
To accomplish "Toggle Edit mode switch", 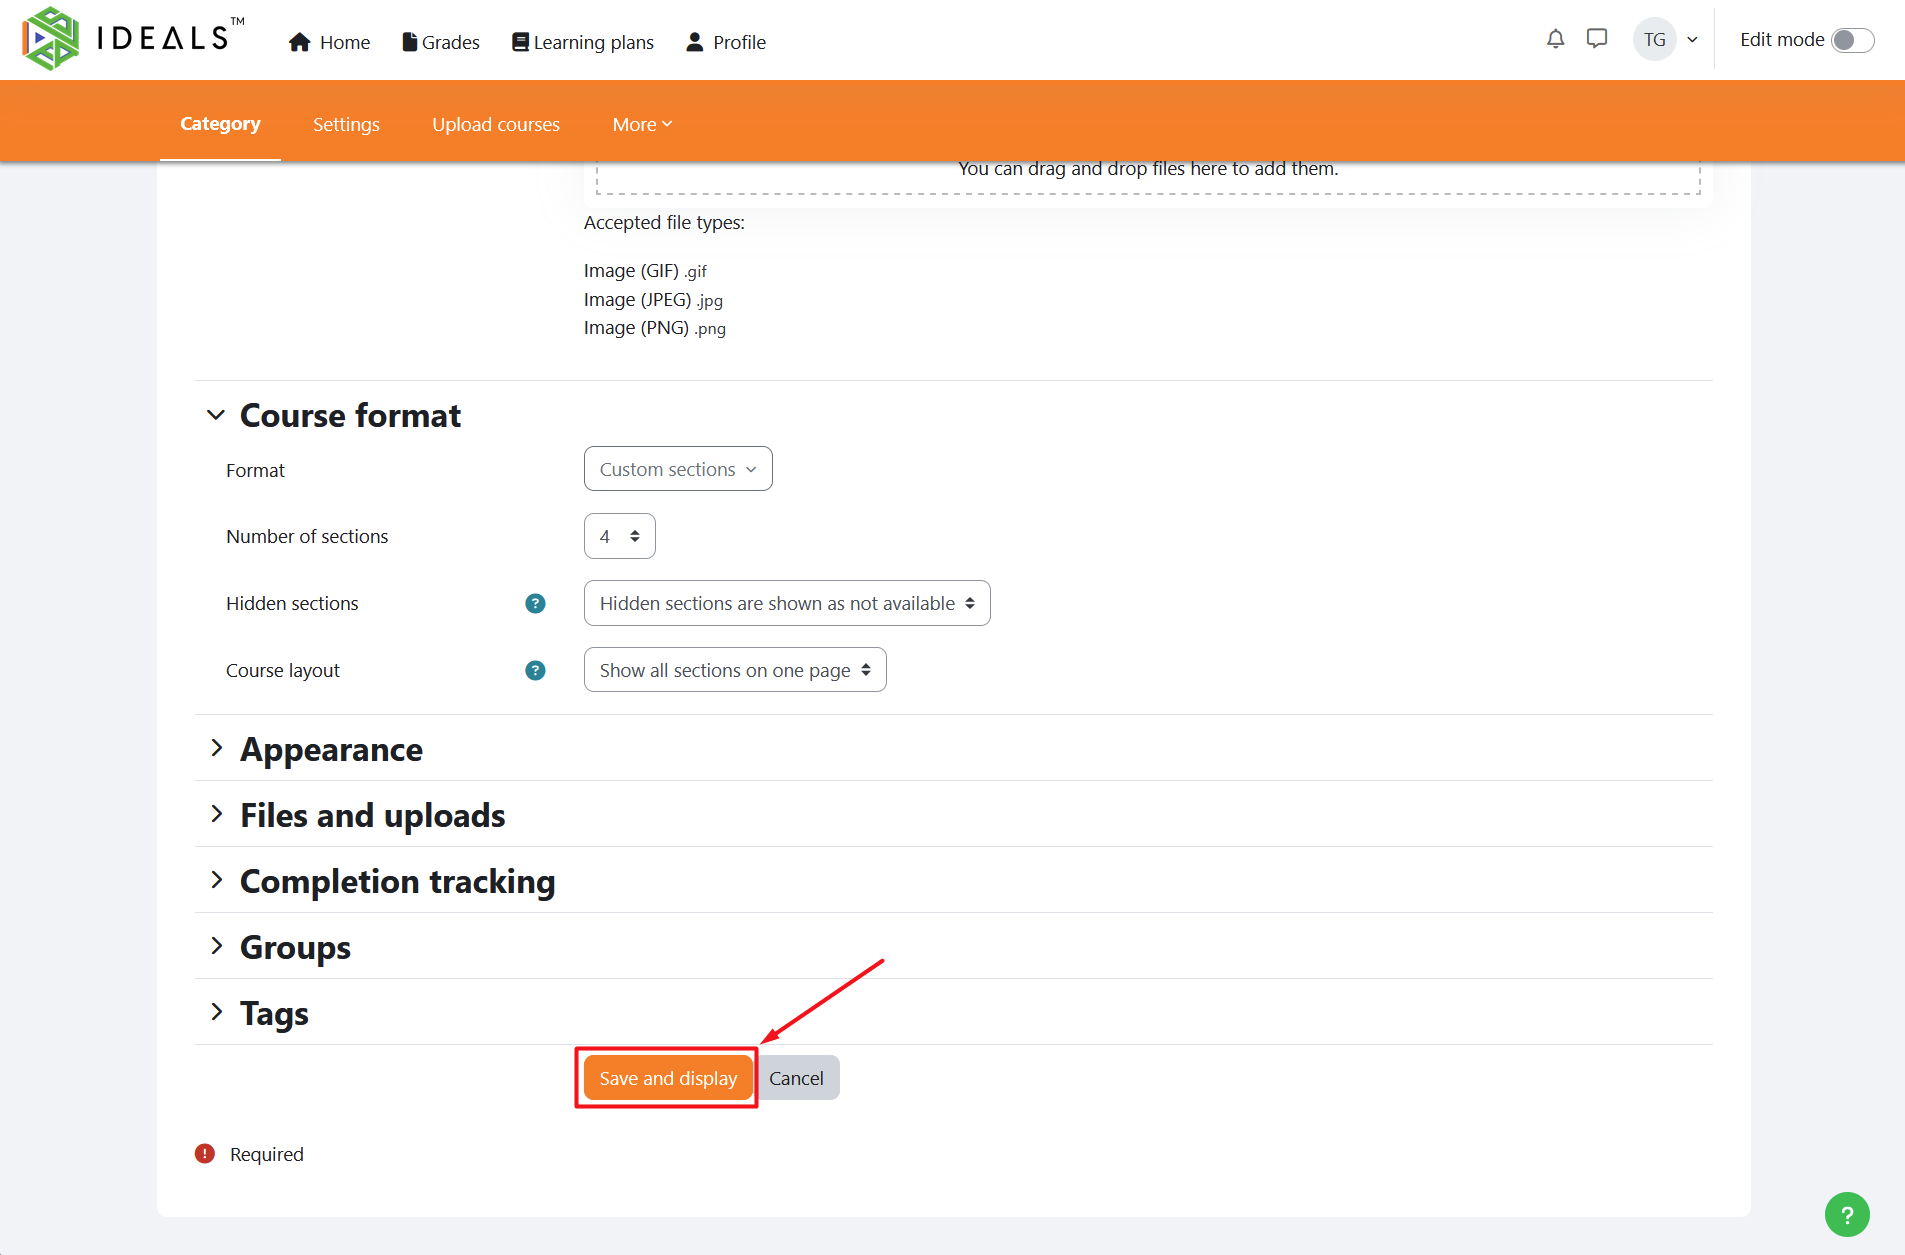I will coord(1852,40).
